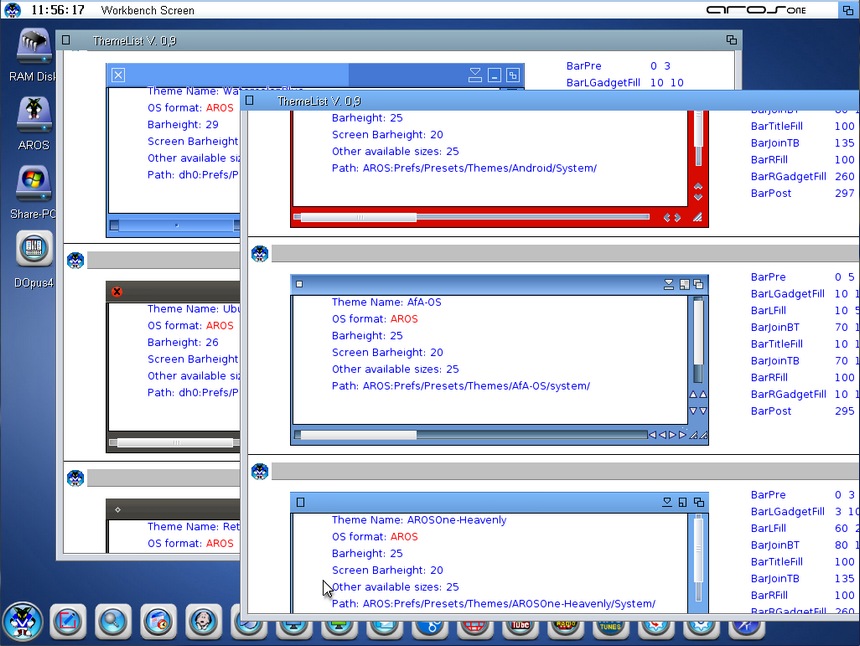Click up chevron in red Android preview
This screenshot has width=860, height=646.
[698, 186]
